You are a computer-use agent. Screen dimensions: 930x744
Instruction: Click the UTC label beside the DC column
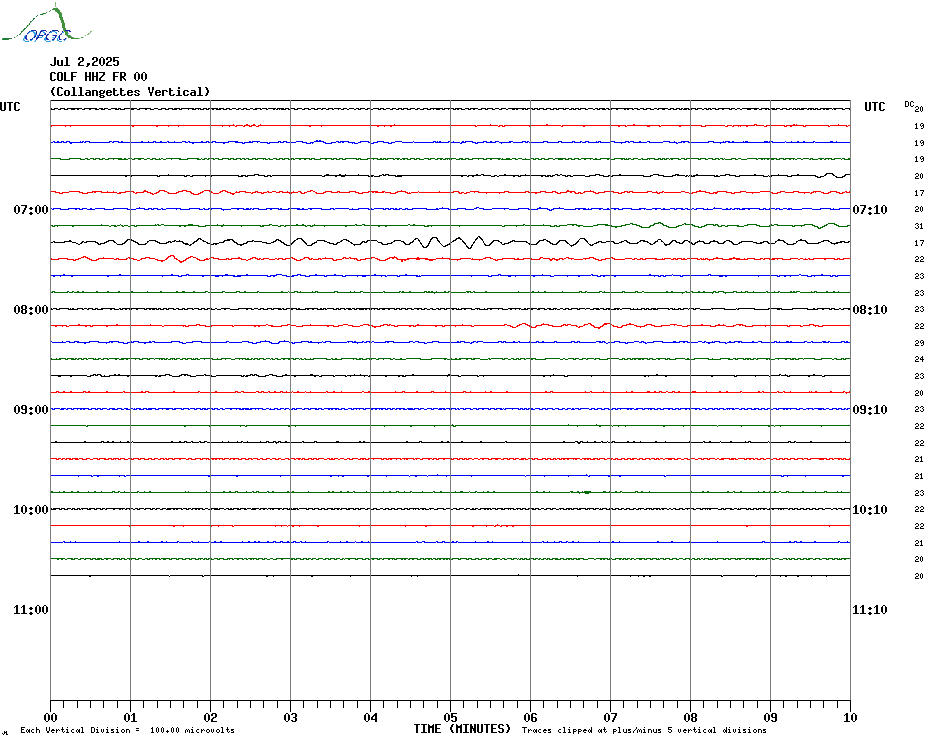click(x=874, y=107)
